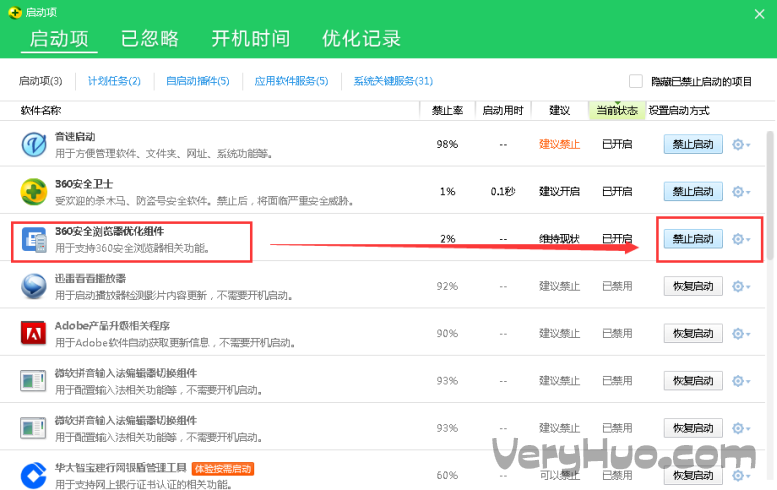This screenshot has width=777, height=490.
Task: Sort by the 当前状态 column header
Action: click(617, 110)
